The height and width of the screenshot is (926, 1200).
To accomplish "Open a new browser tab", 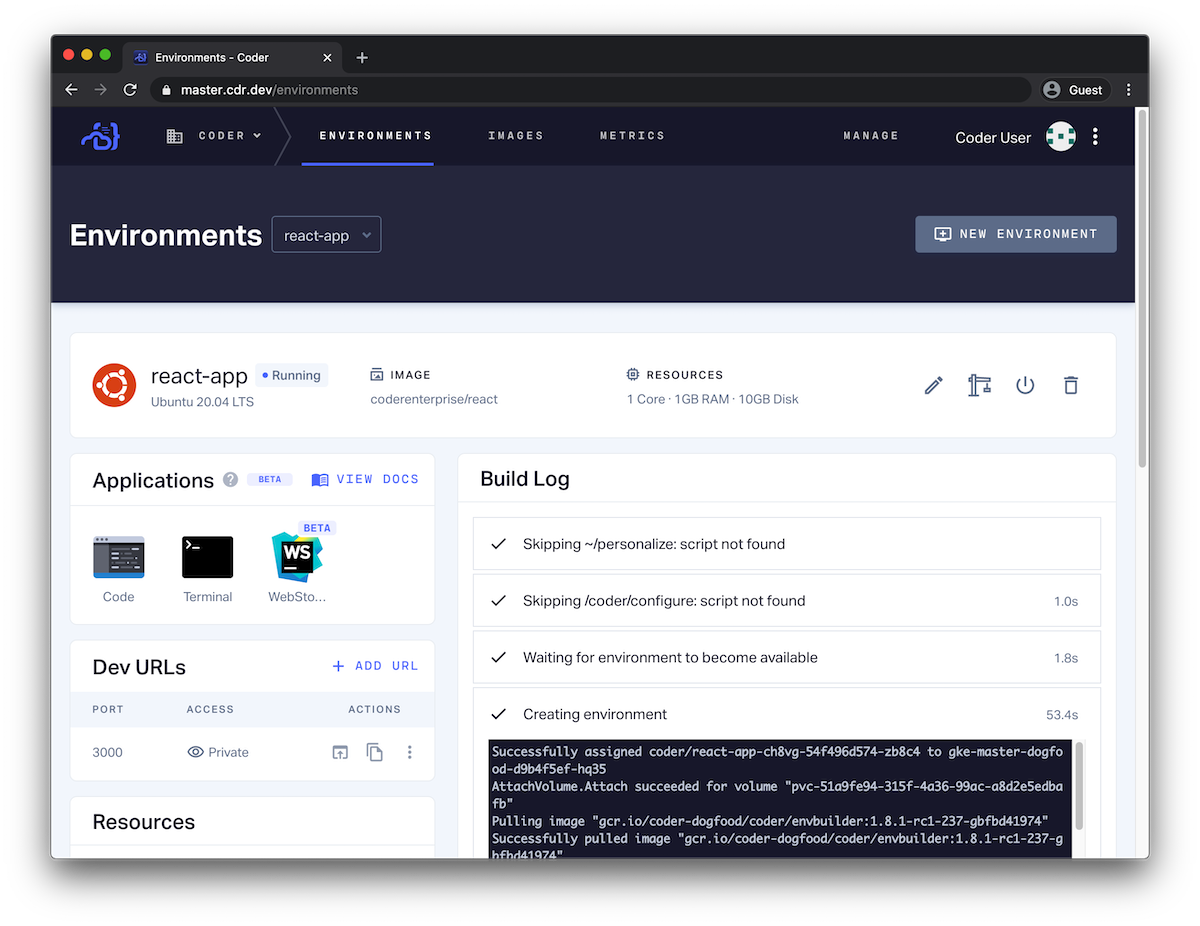I will click(x=362, y=58).
